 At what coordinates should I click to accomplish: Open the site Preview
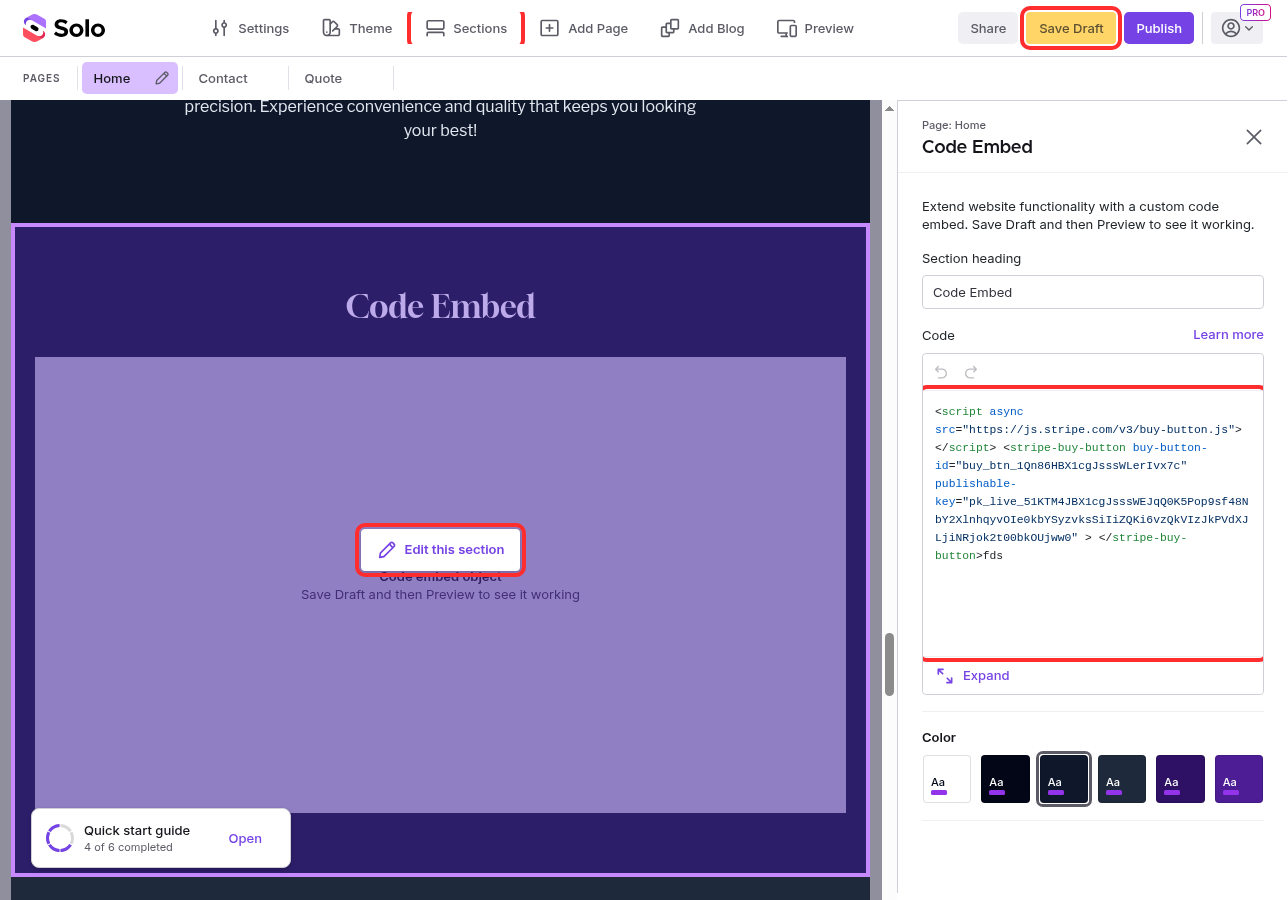(815, 28)
